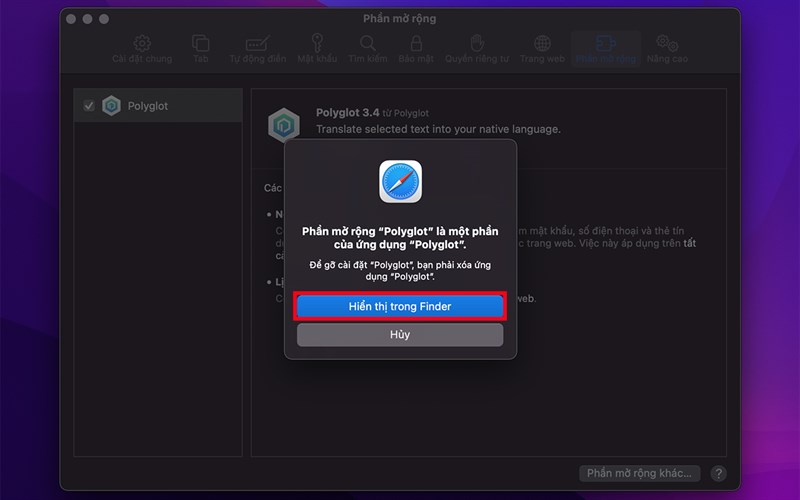
Task: Click Phần mở rộng khác button
Action: coord(639,473)
